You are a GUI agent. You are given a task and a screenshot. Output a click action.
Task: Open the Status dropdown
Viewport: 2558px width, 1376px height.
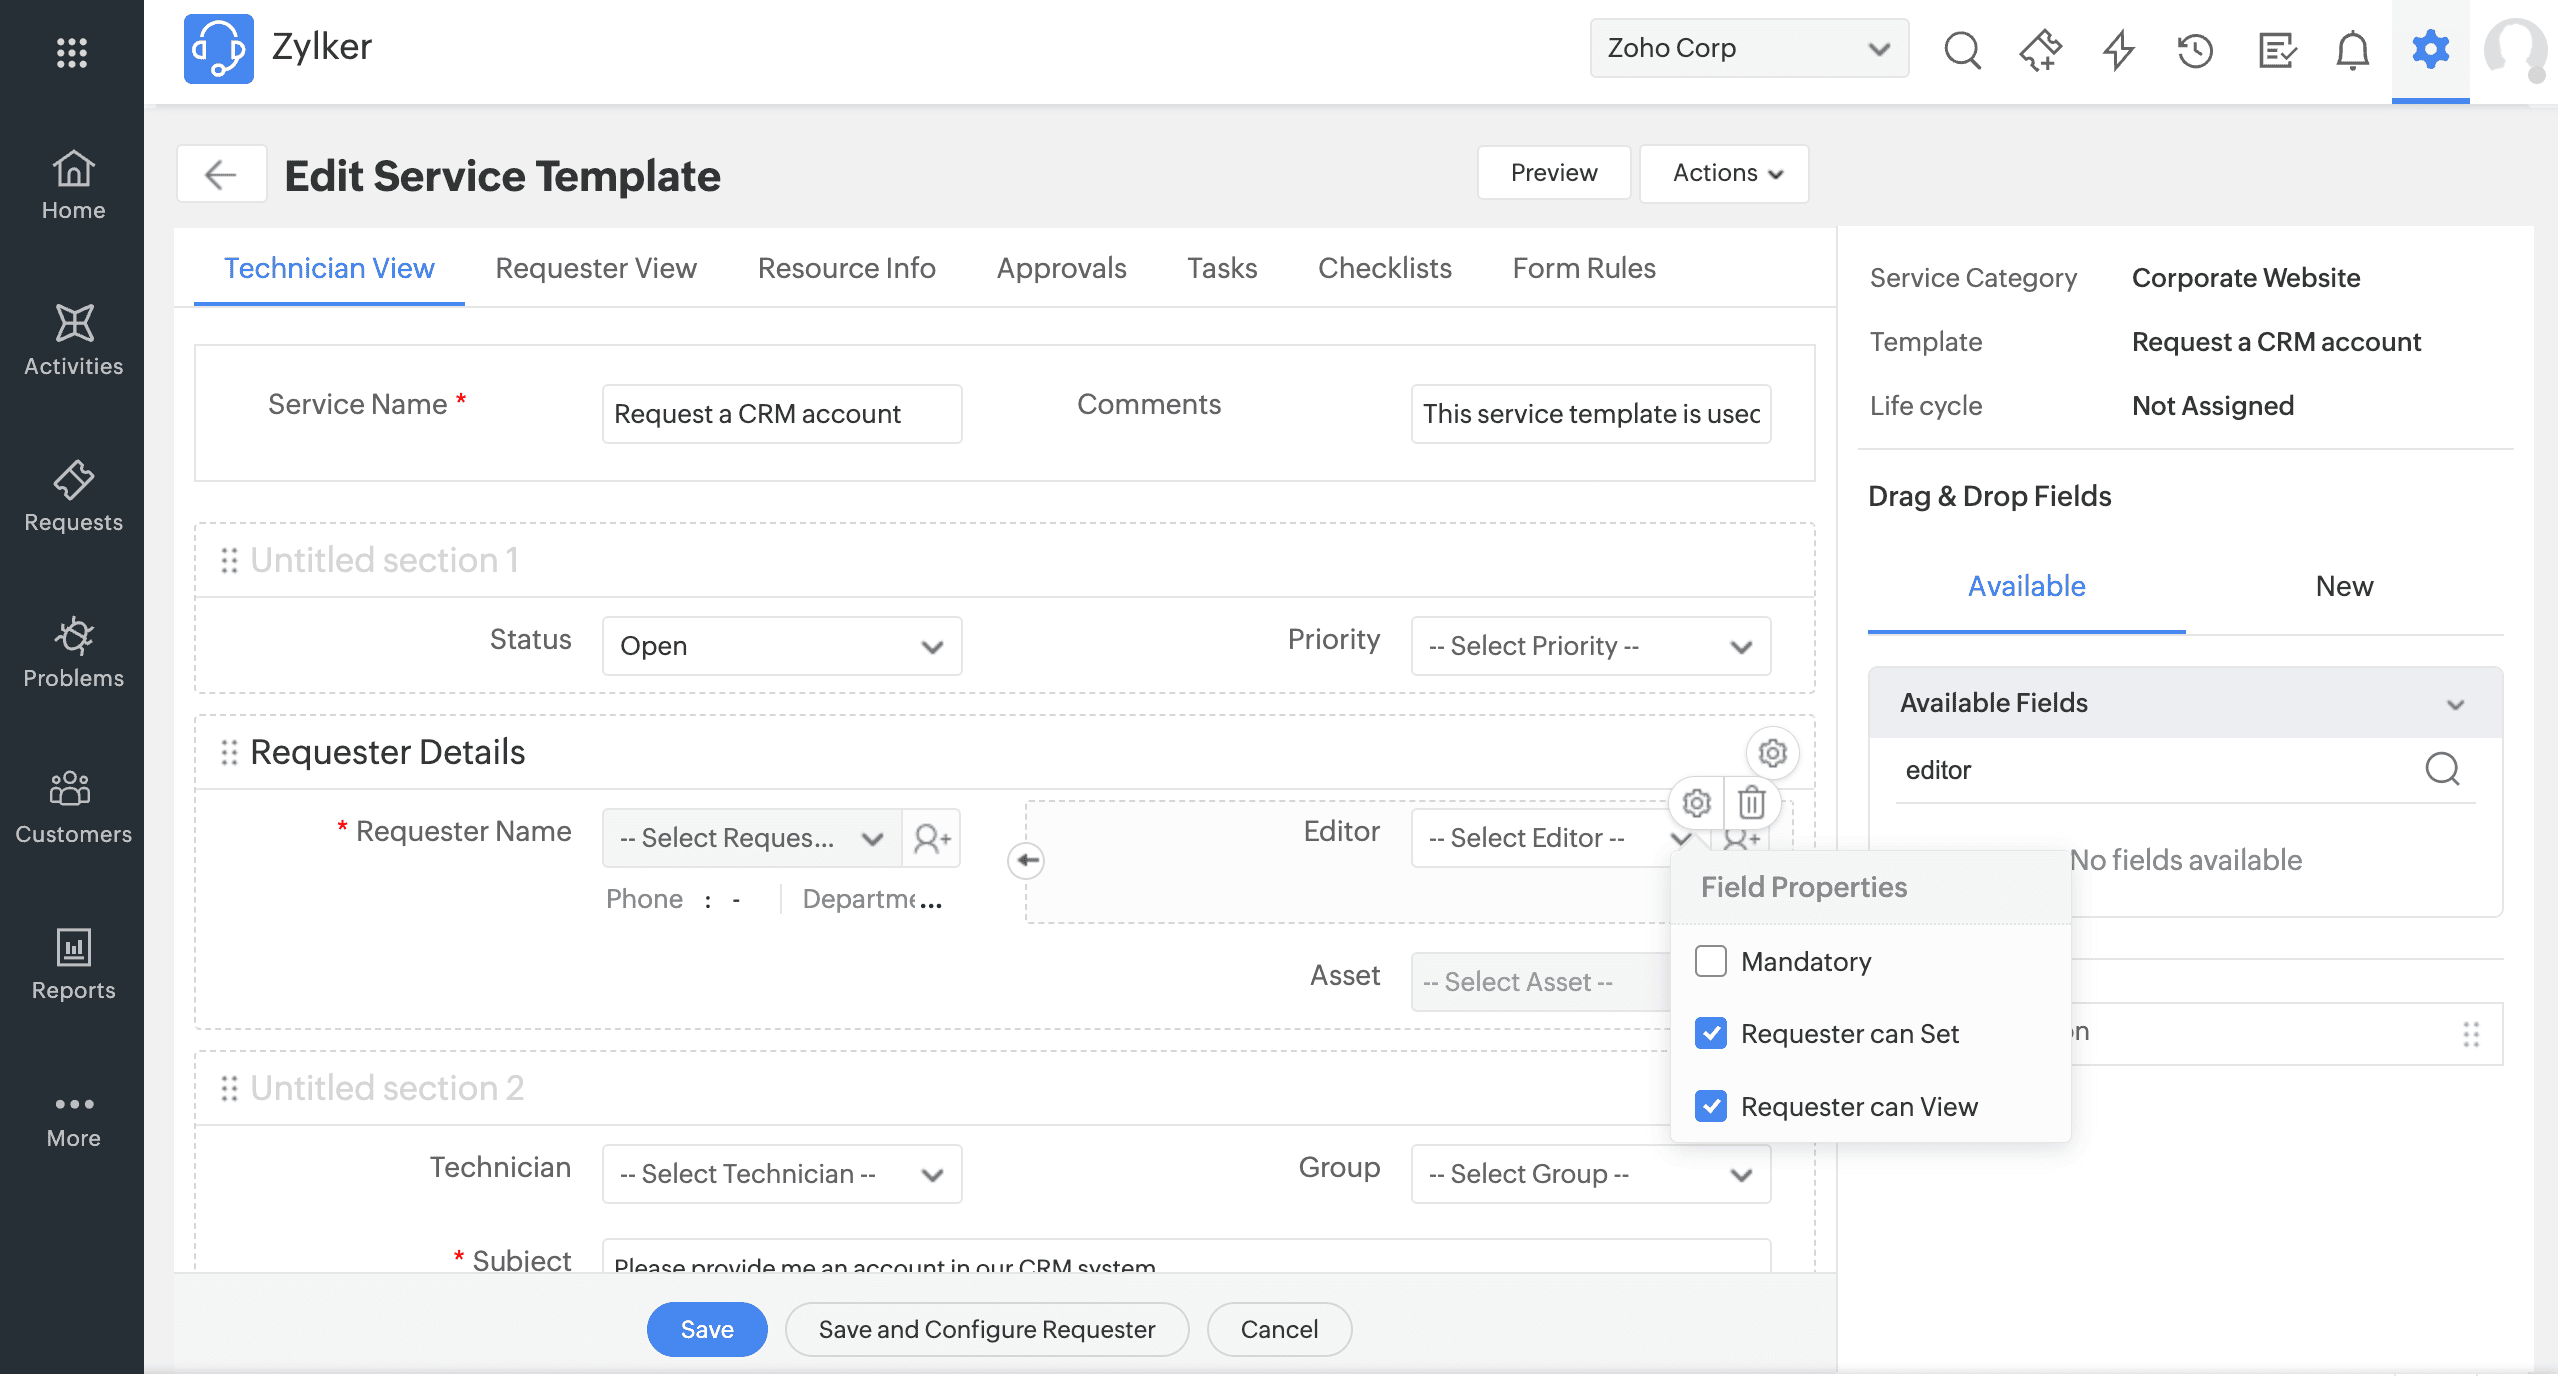pos(781,646)
